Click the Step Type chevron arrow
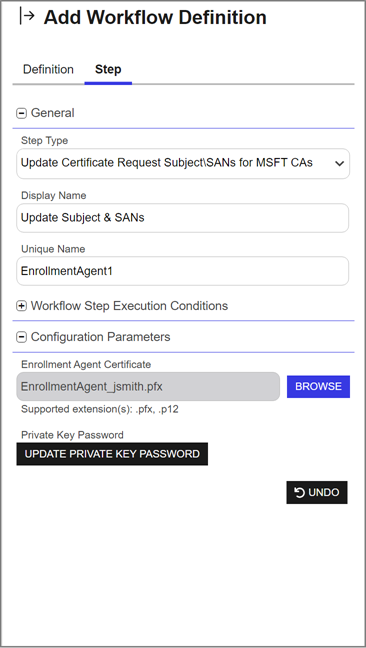 pyautogui.click(x=339, y=164)
